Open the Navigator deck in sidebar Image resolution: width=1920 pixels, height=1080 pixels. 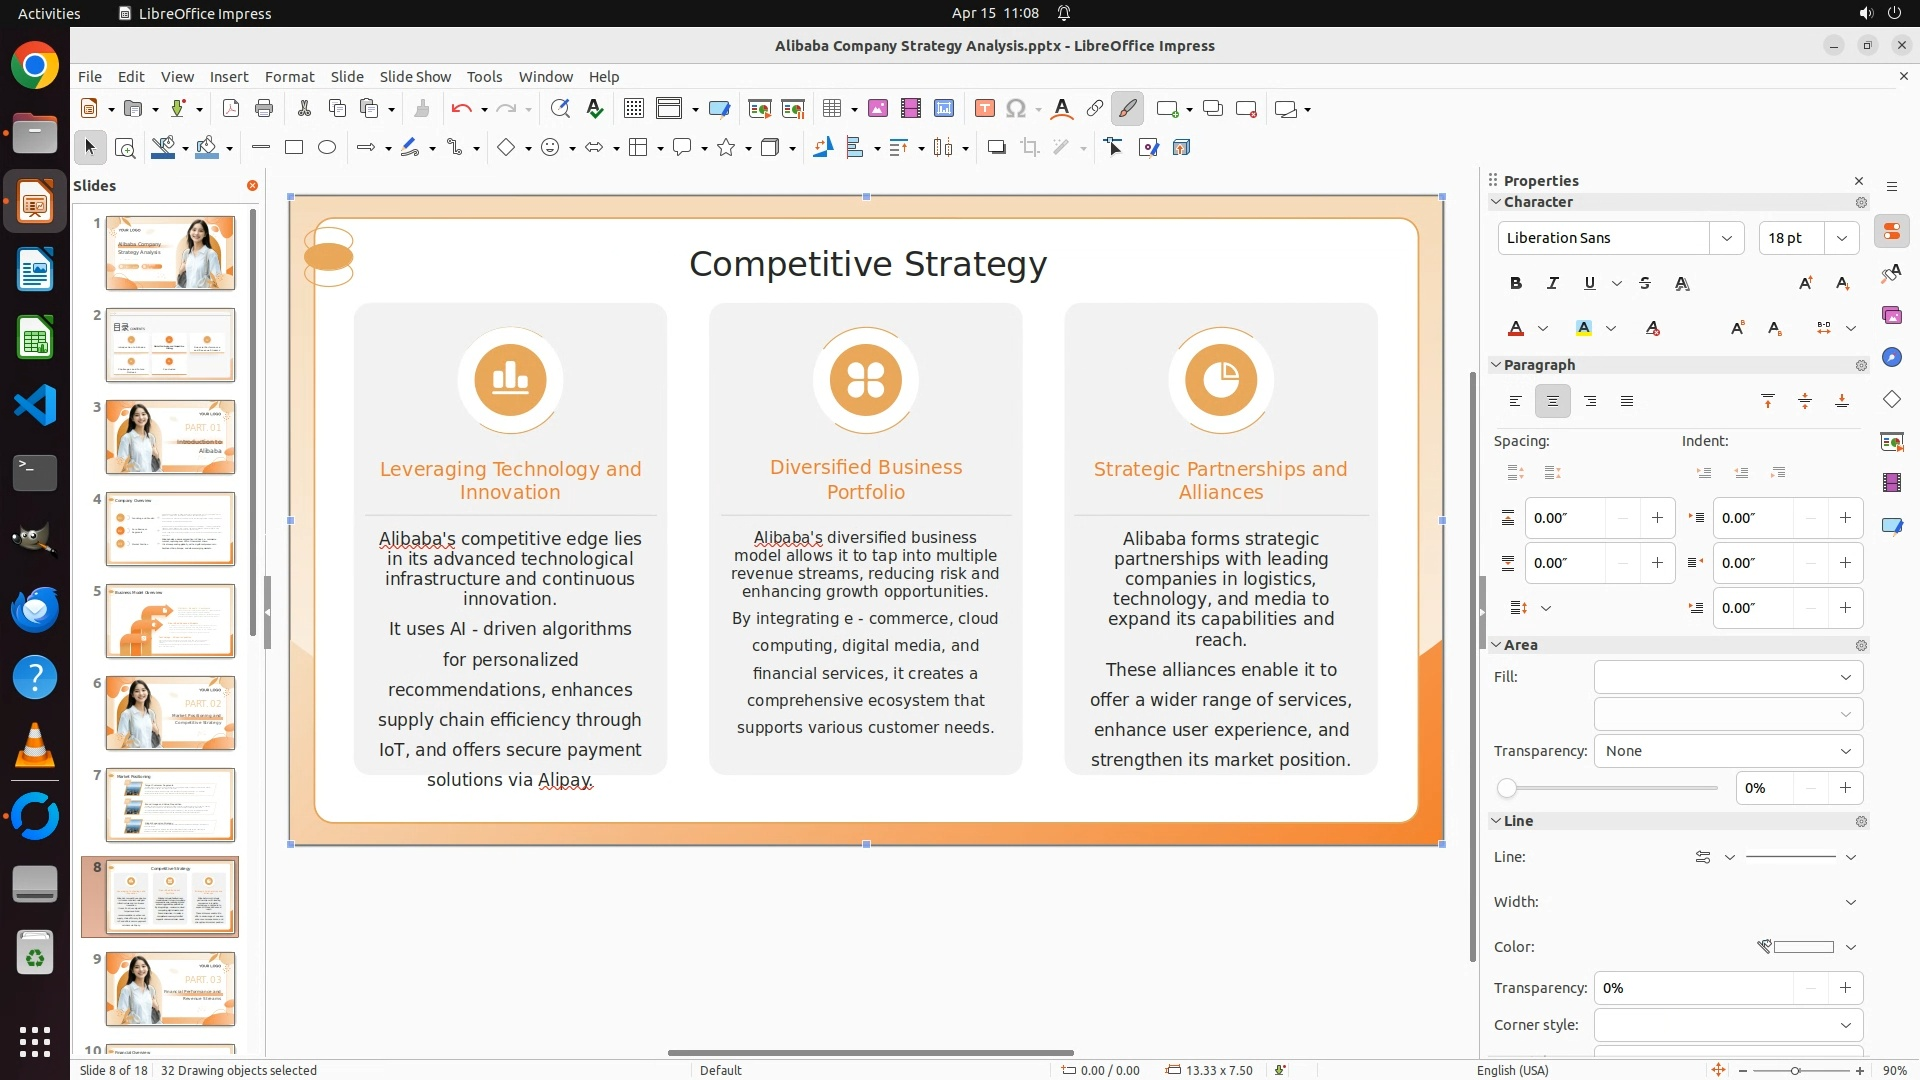[1891, 358]
